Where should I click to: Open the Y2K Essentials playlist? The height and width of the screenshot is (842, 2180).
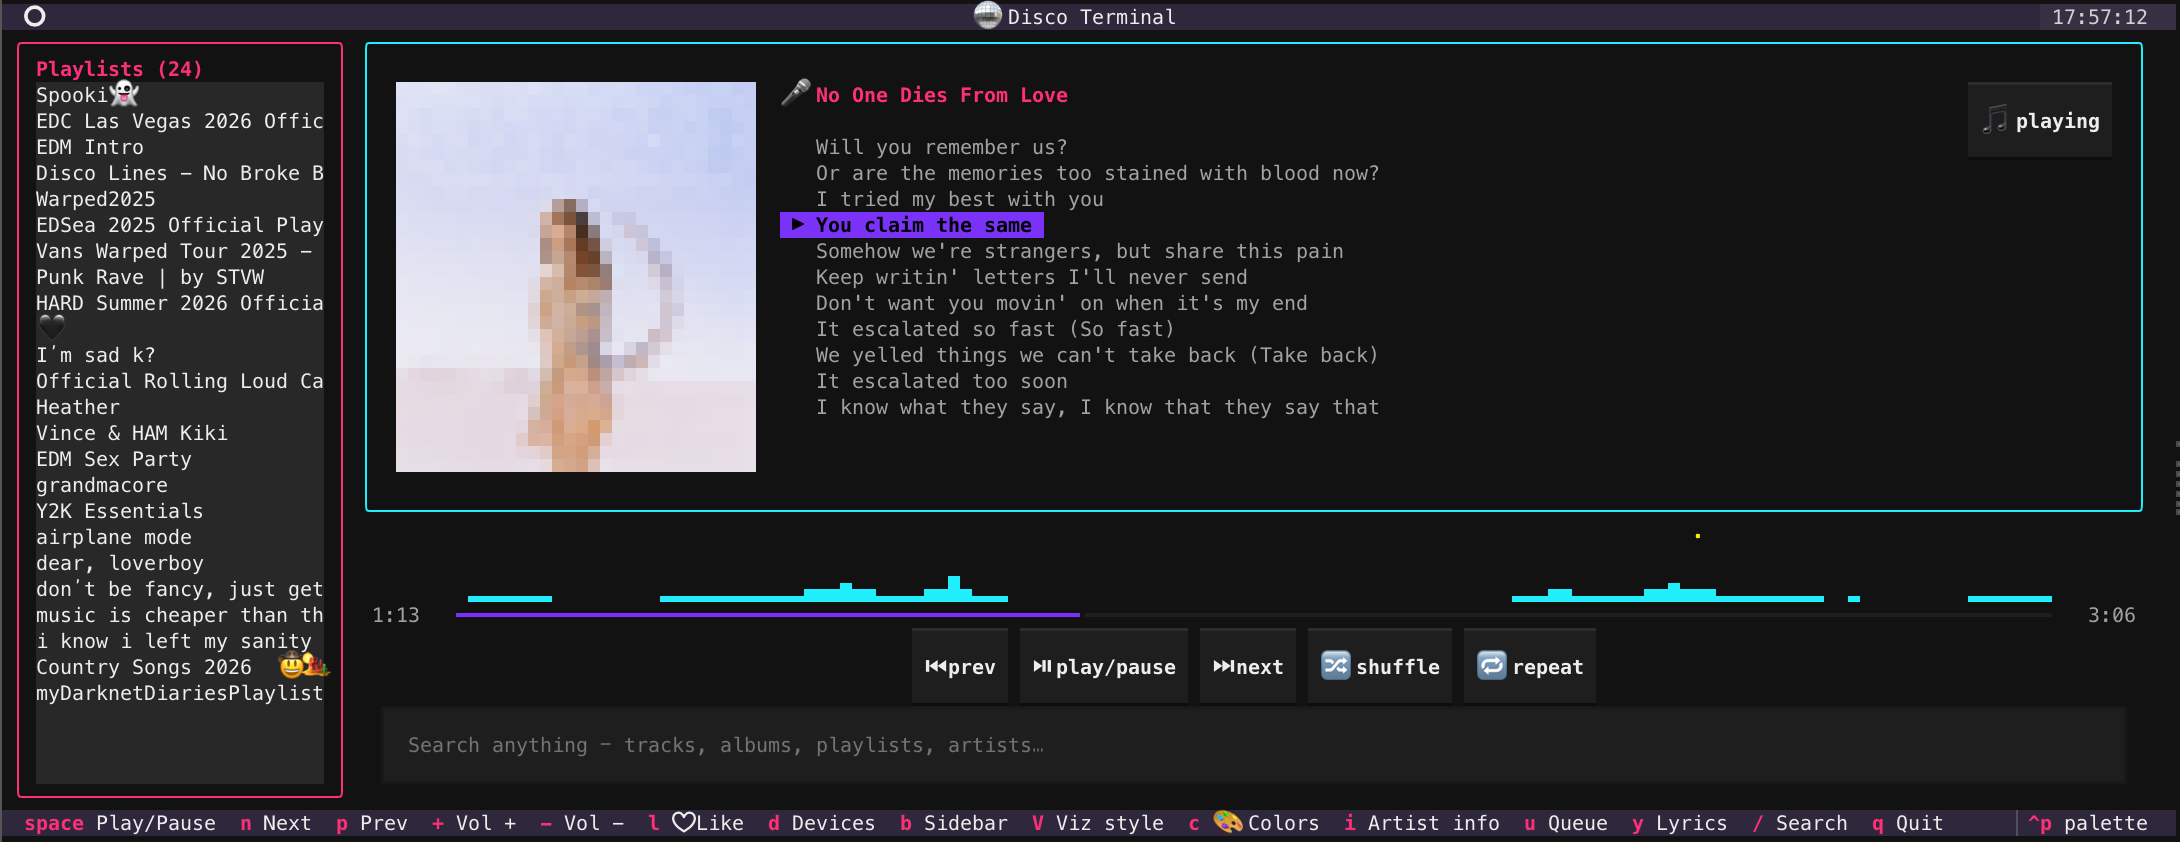180,511
